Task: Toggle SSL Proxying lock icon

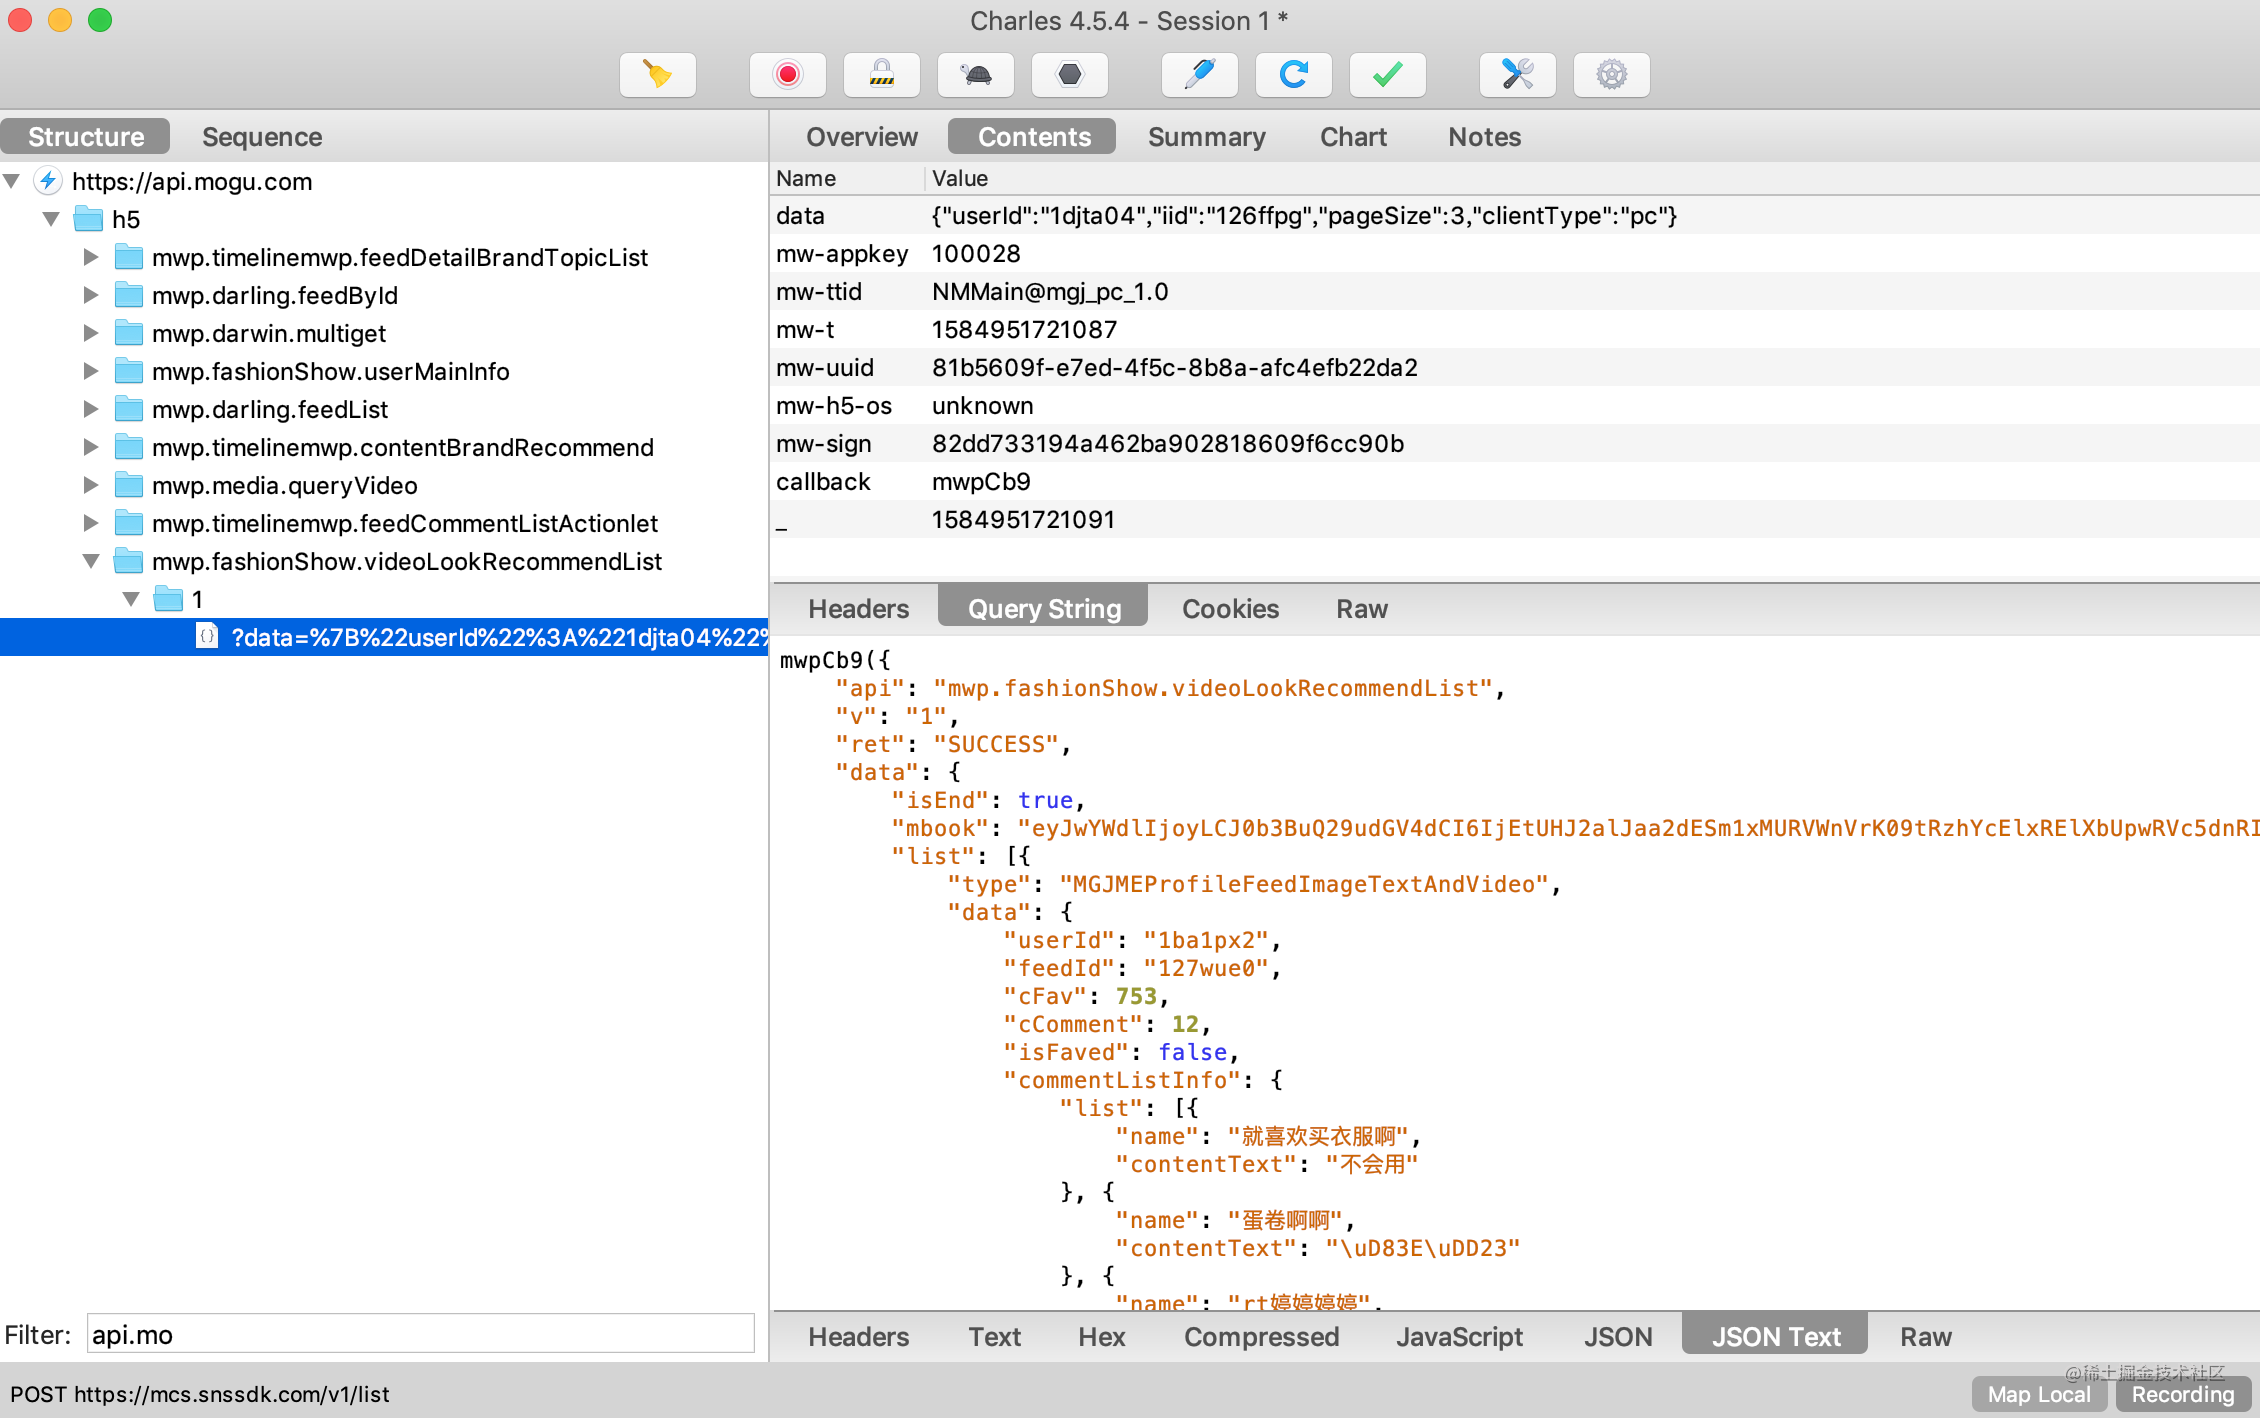Action: [x=881, y=75]
